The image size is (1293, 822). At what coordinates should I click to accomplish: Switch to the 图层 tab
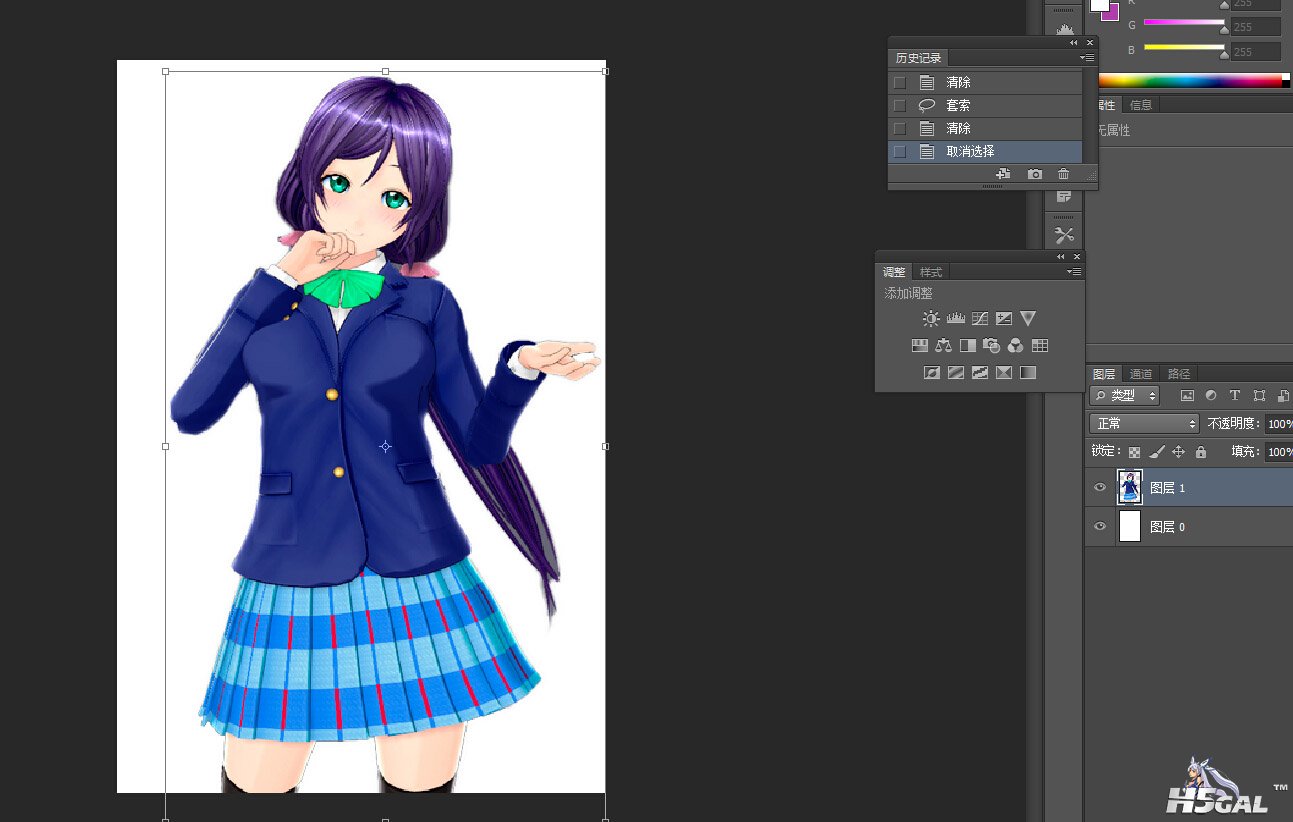tap(1104, 374)
